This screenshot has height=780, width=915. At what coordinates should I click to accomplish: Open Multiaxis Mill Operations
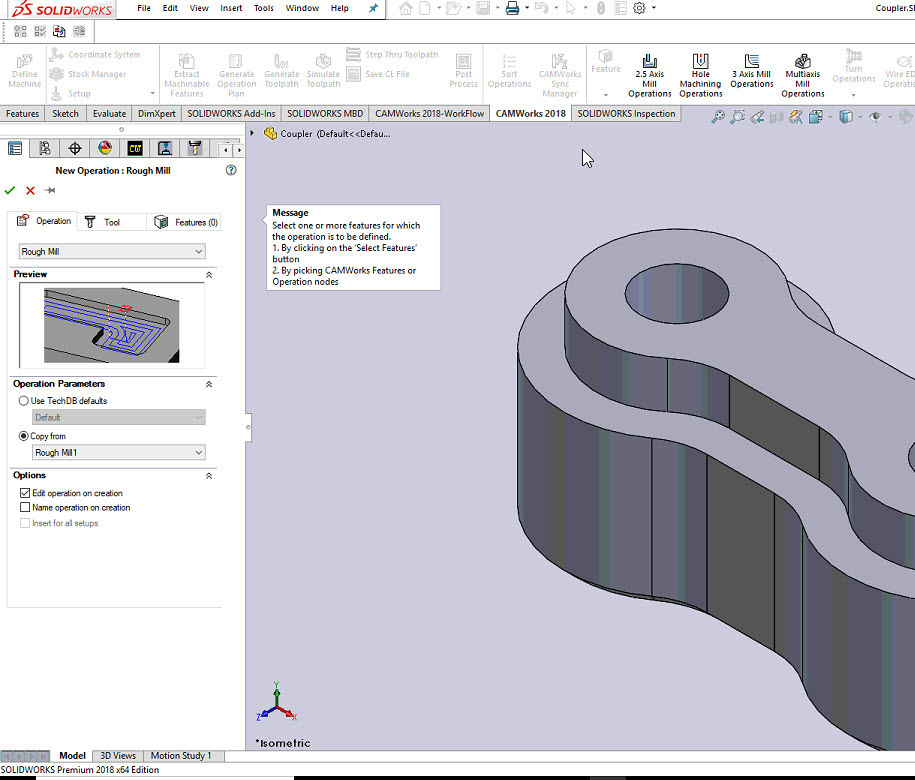802,75
